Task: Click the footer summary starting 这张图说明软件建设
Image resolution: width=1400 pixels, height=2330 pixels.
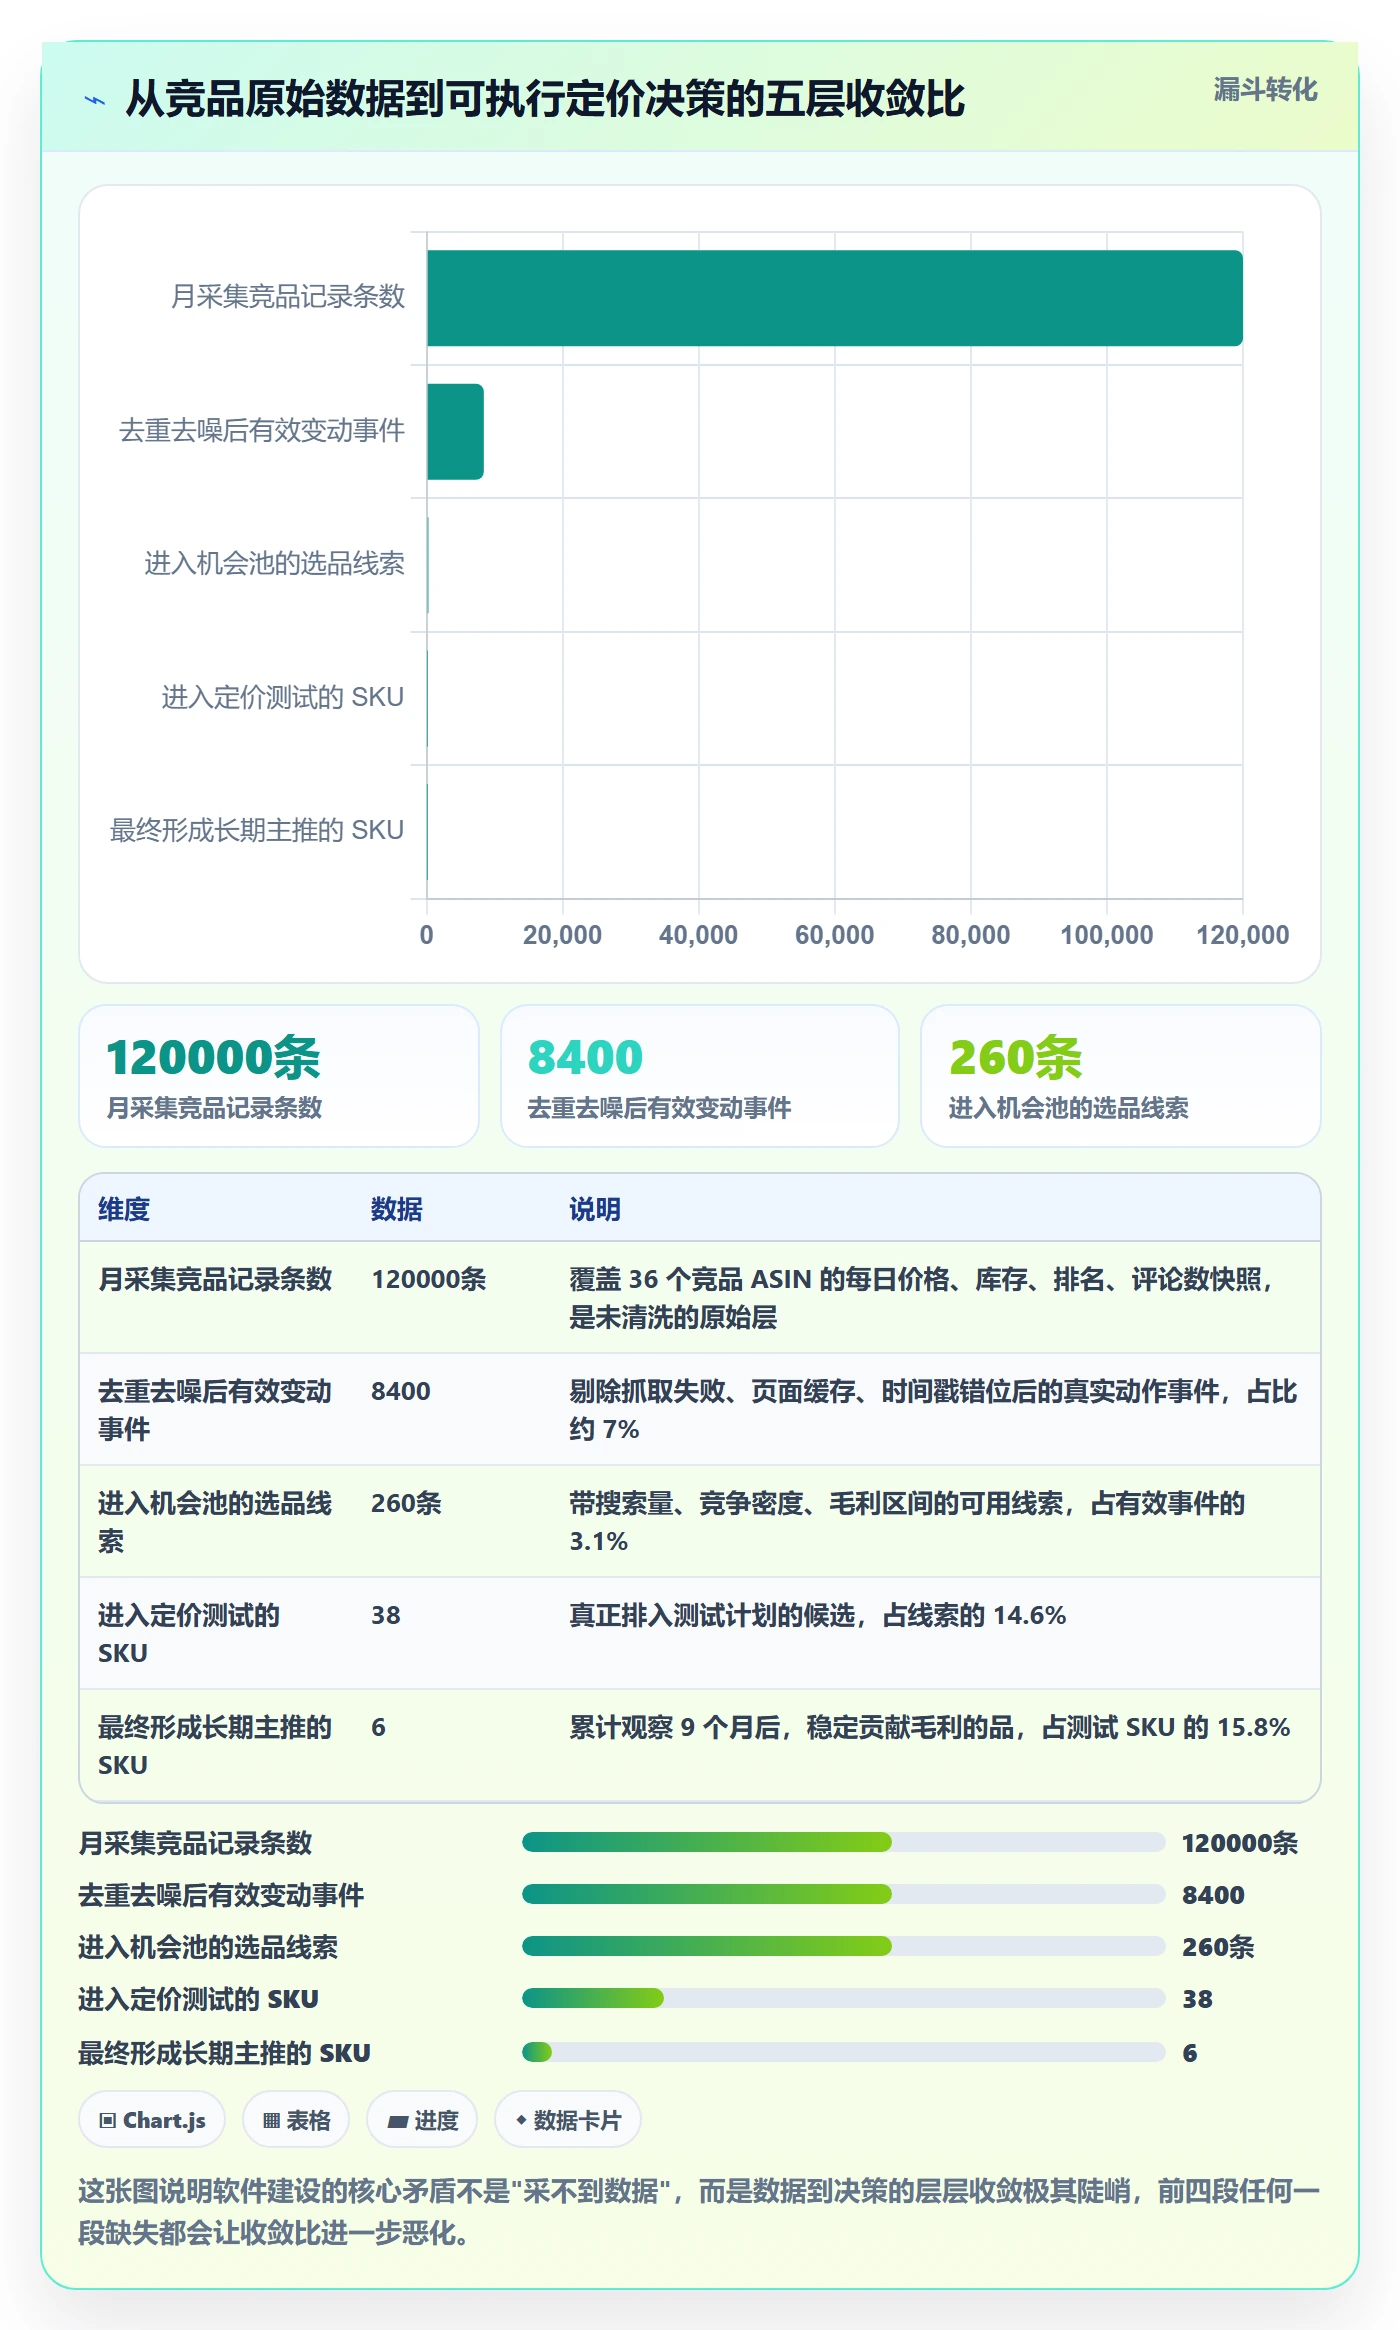Action: pos(700,2212)
